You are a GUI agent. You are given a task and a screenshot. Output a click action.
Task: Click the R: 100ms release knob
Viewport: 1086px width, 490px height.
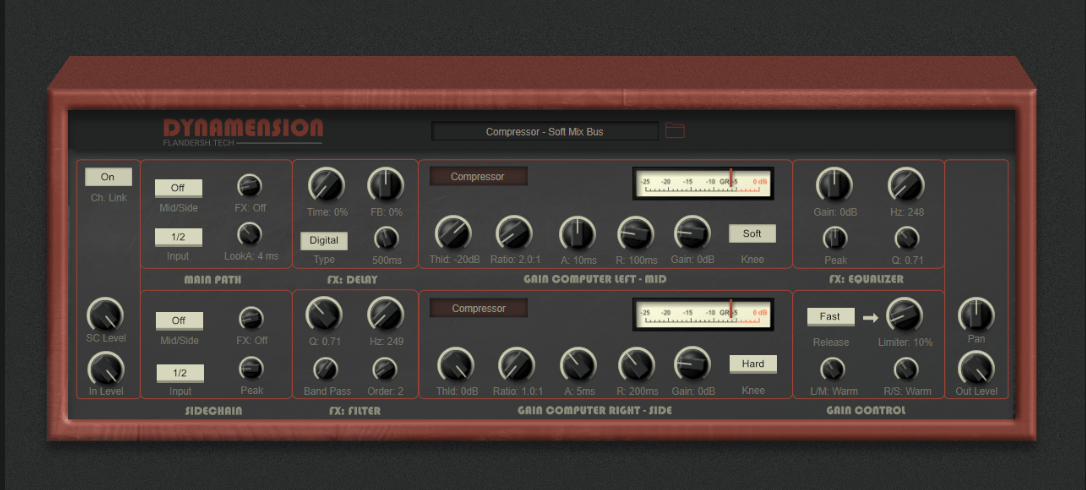[x=635, y=234]
